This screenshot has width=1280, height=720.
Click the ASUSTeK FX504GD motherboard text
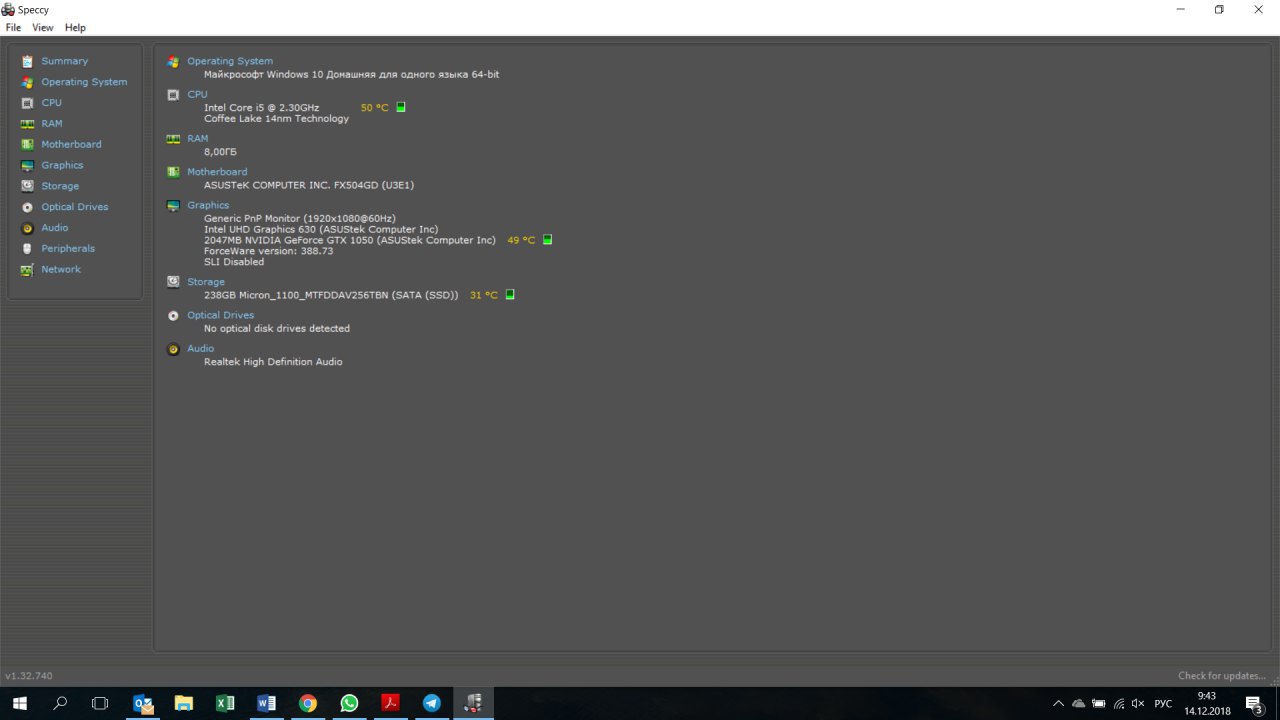point(309,185)
